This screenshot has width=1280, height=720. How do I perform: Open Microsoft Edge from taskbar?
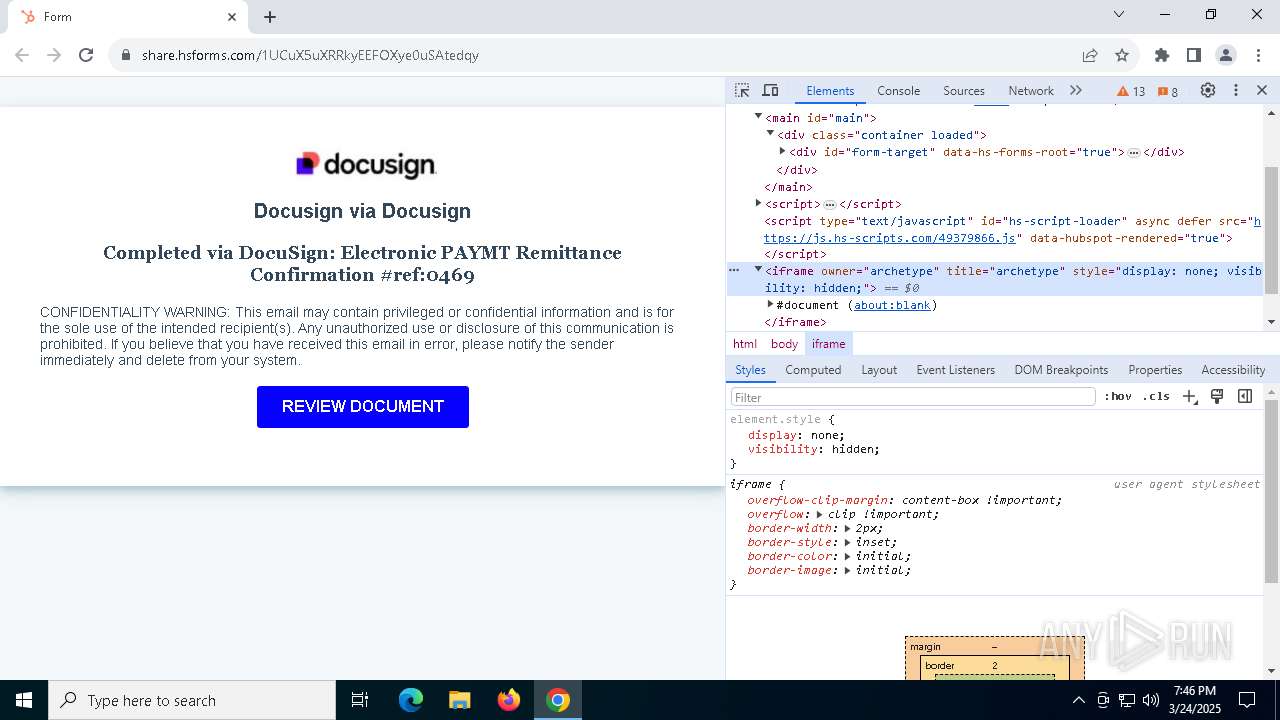pyautogui.click(x=411, y=700)
